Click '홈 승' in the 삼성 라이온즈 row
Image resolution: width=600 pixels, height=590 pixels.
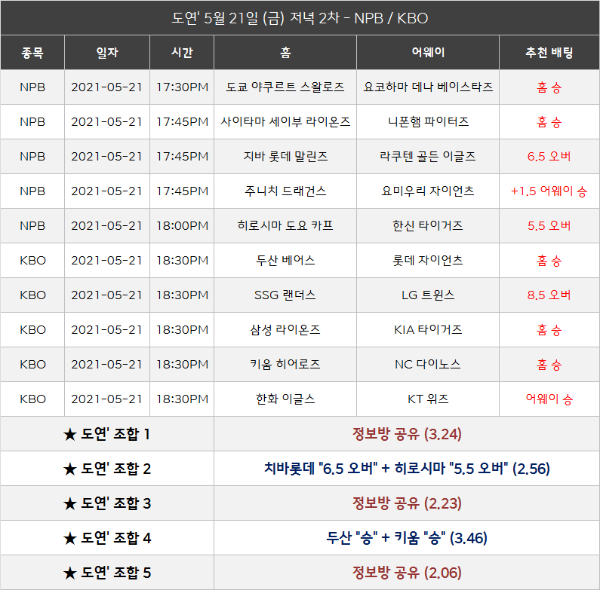point(549,330)
